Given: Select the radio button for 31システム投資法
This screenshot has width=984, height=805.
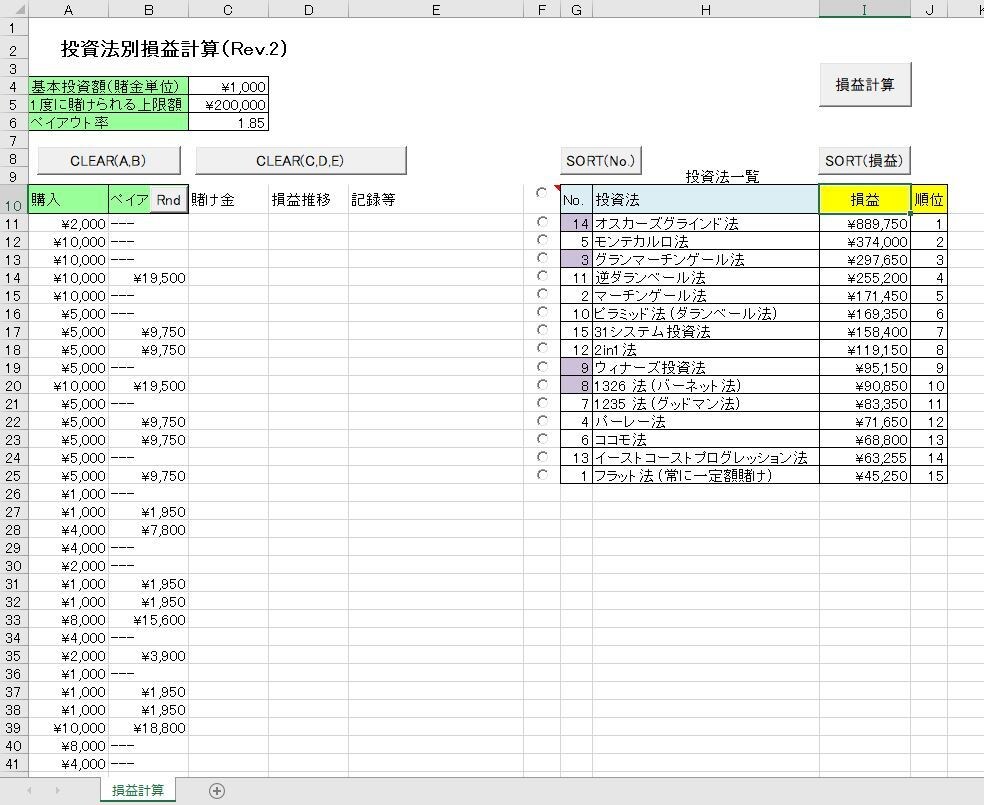Looking at the screenshot, I should point(542,330).
